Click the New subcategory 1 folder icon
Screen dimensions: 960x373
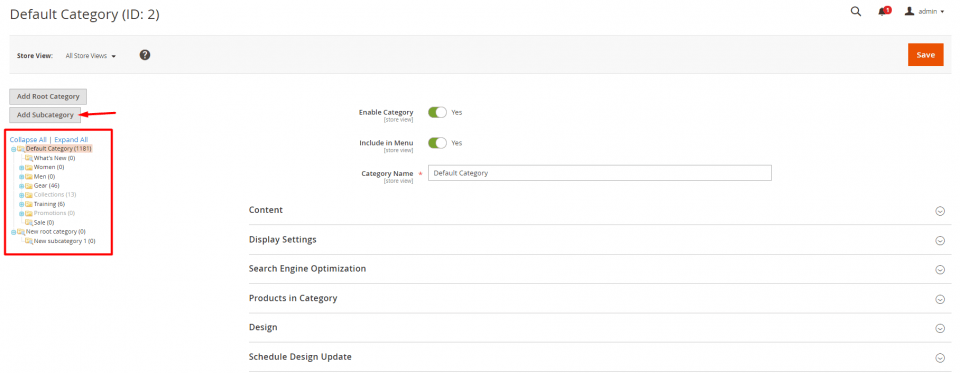point(29,241)
